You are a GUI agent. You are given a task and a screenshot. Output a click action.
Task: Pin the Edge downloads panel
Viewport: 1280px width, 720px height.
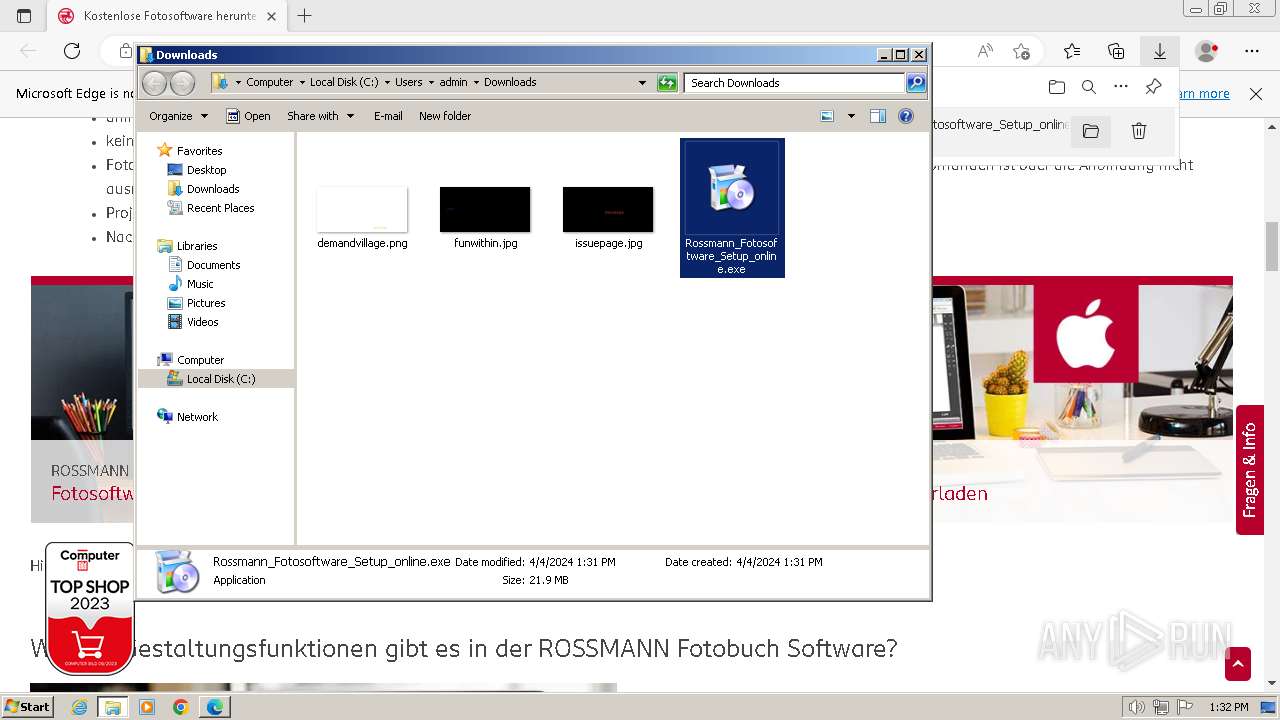[1153, 87]
